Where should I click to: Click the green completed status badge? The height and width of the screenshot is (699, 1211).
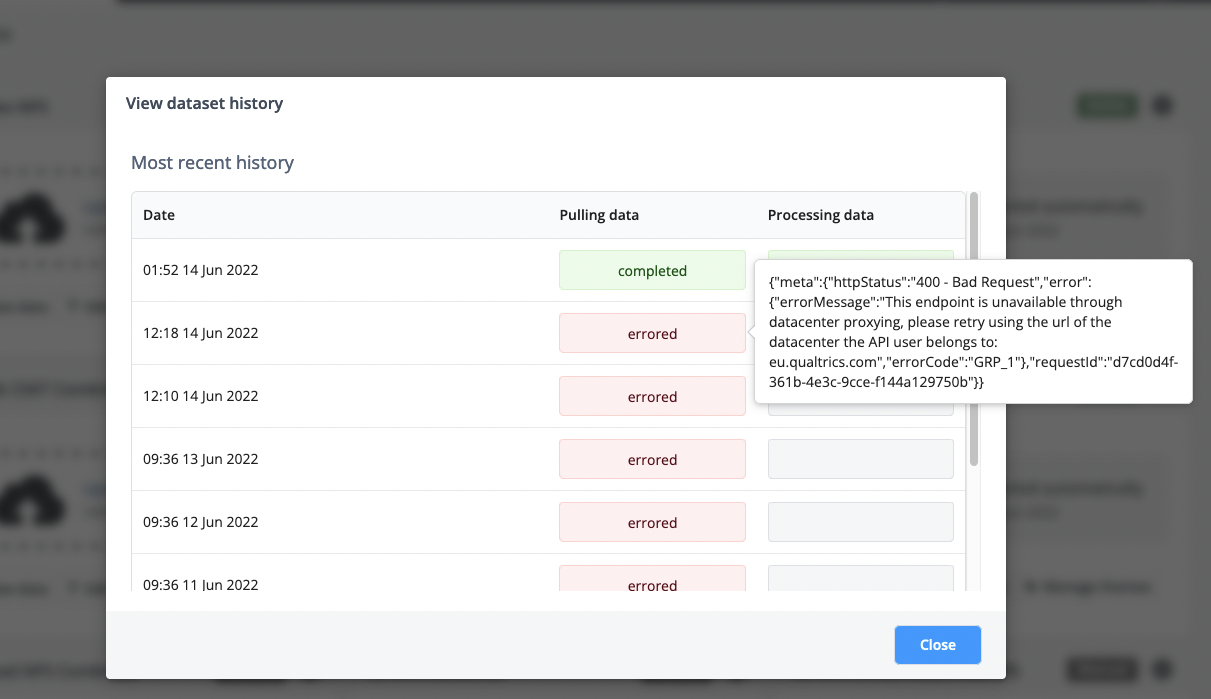652,270
